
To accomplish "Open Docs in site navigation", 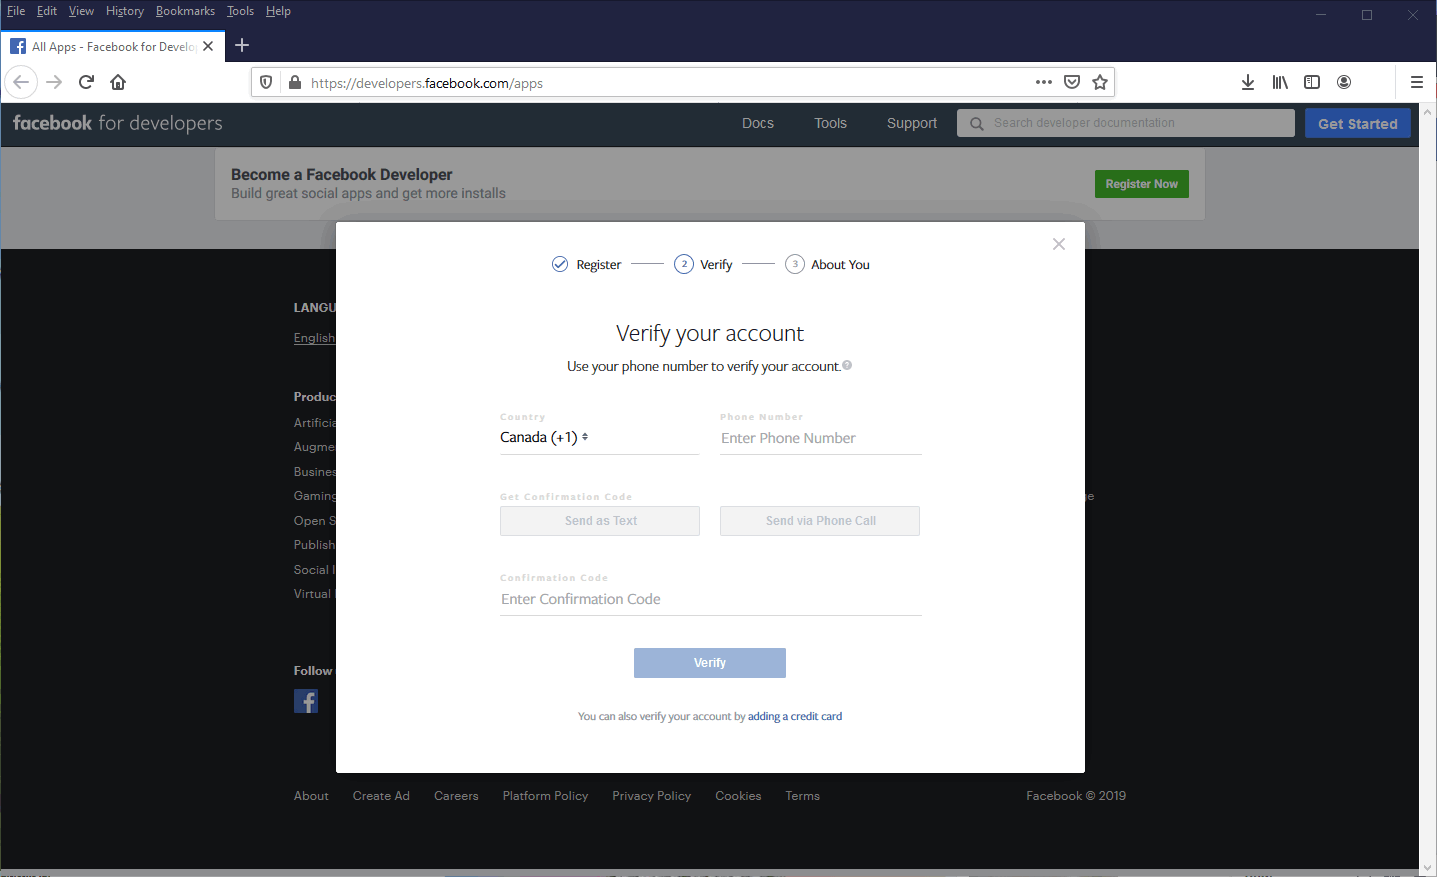I will click(x=758, y=123).
